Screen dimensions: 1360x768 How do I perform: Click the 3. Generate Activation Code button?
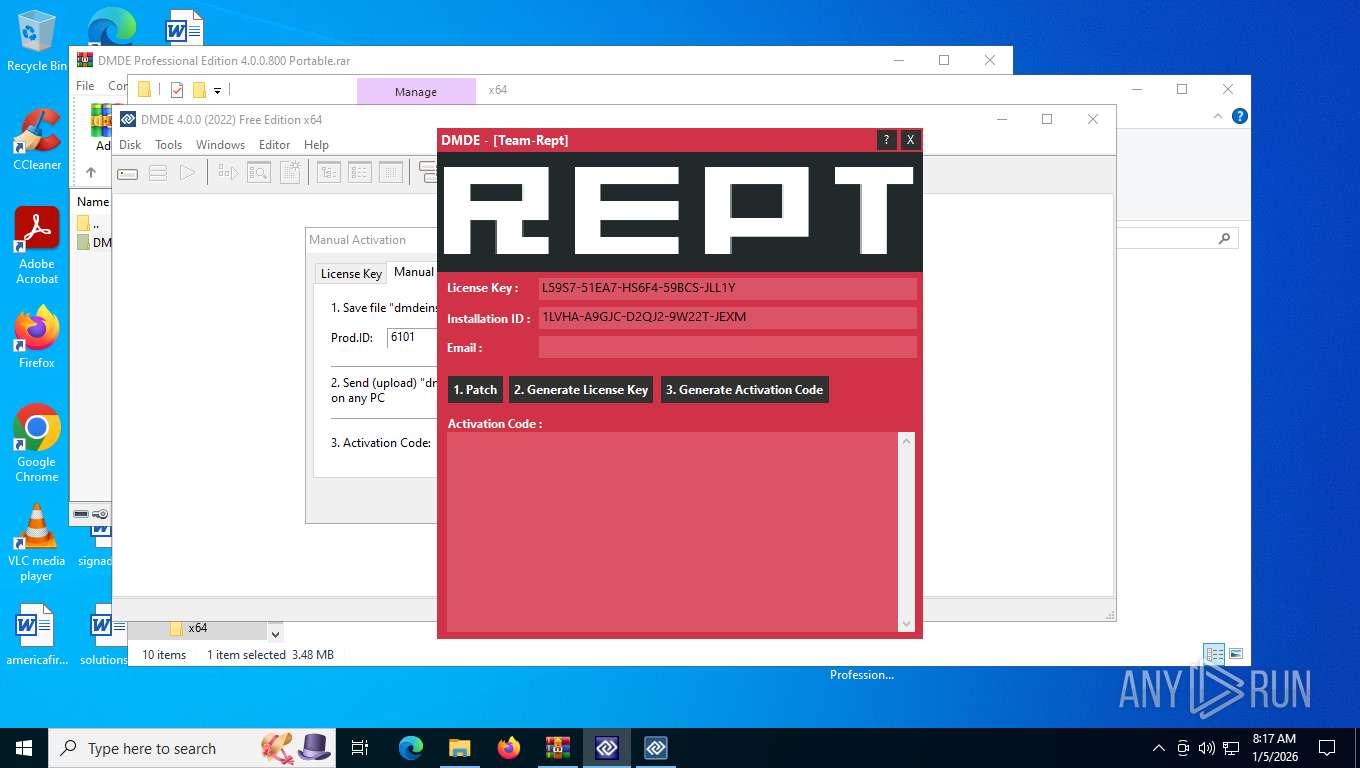click(745, 390)
